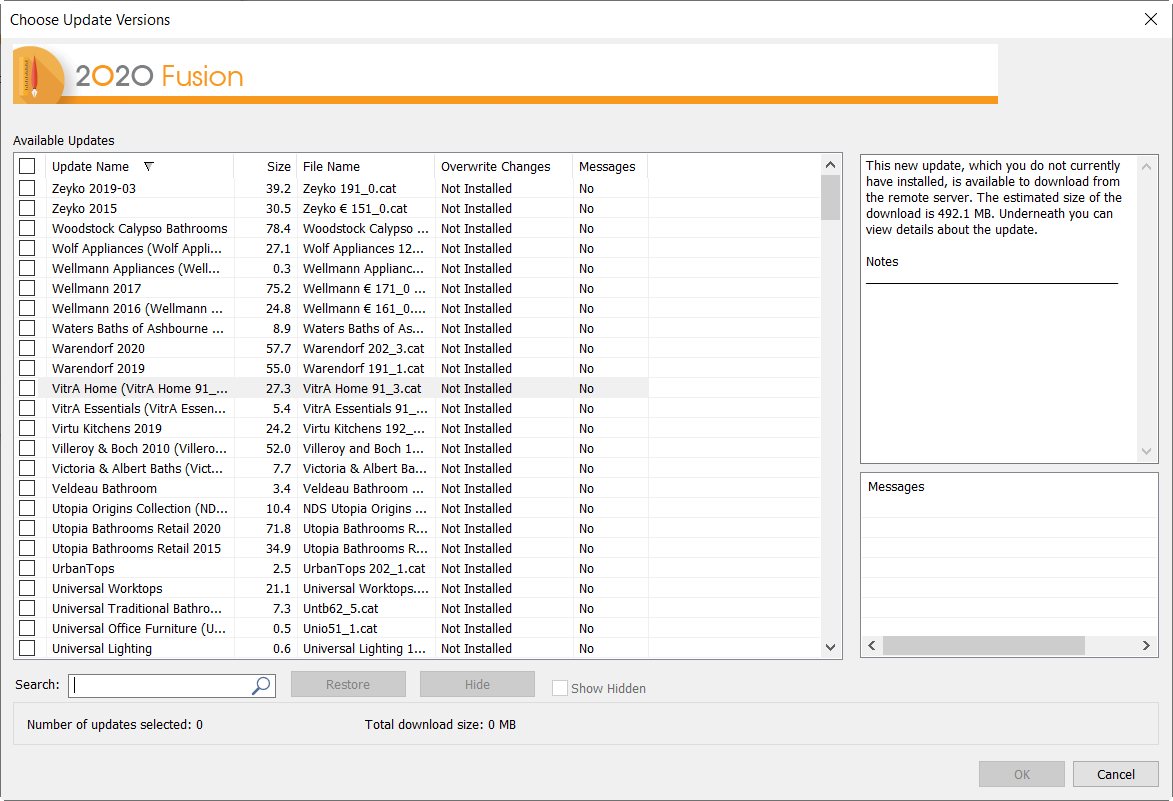The height and width of the screenshot is (801, 1173).
Task: Select Waters Baths of Ashbourne row
Action: pos(138,328)
